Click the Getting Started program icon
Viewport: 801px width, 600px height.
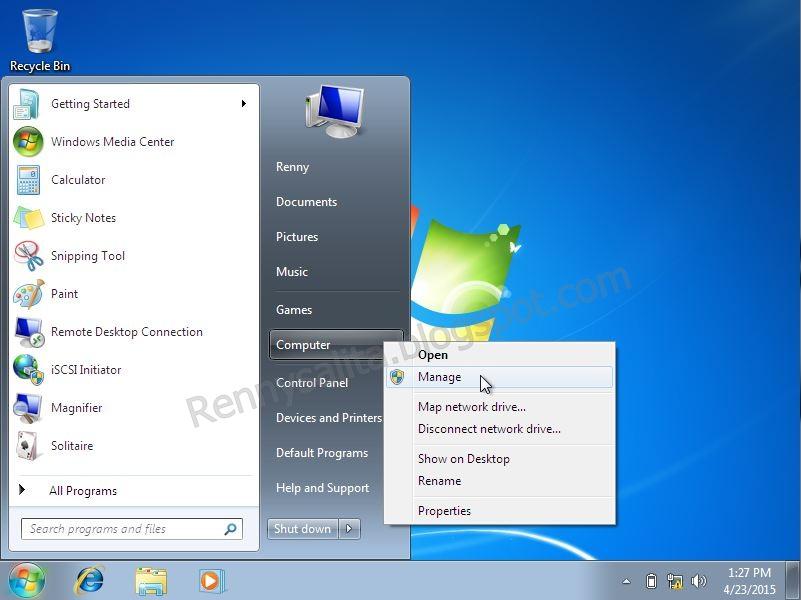[x=27, y=104]
